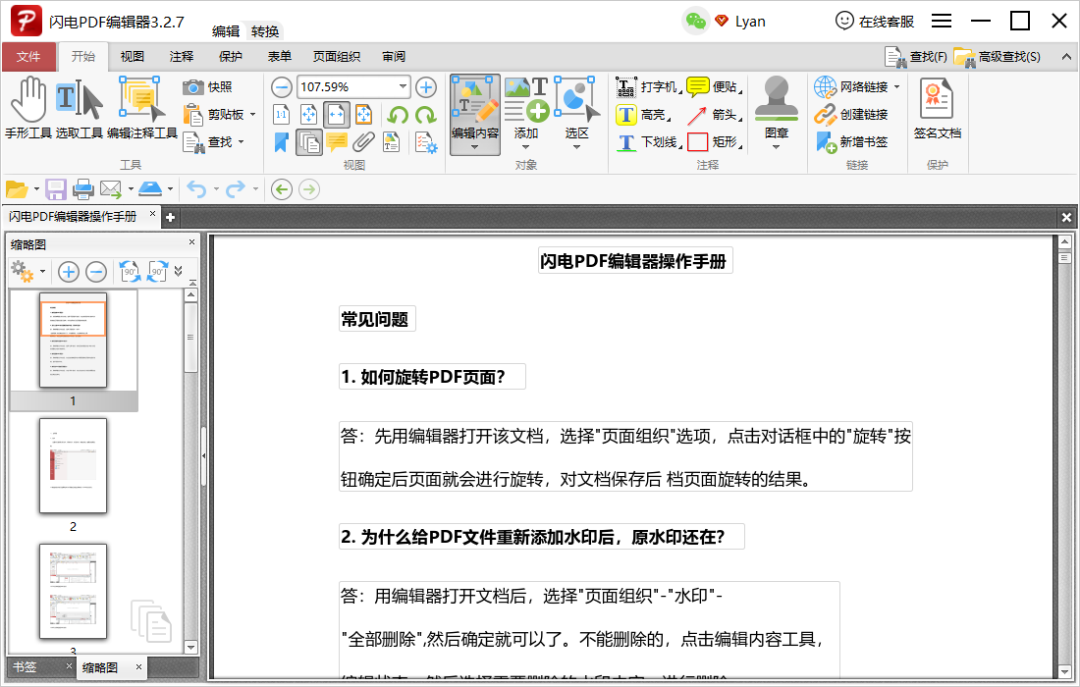Open the 保护 ribbon tab
Image resolution: width=1080 pixels, height=687 pixels.
coord(230,57)
